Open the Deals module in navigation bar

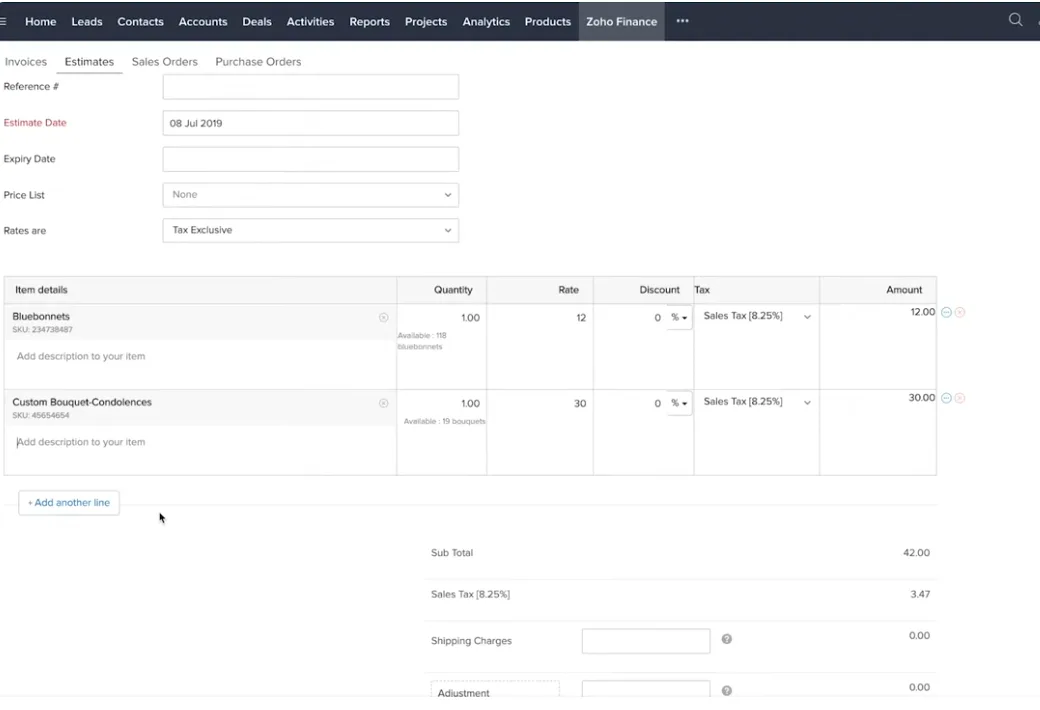click(257, 22)
